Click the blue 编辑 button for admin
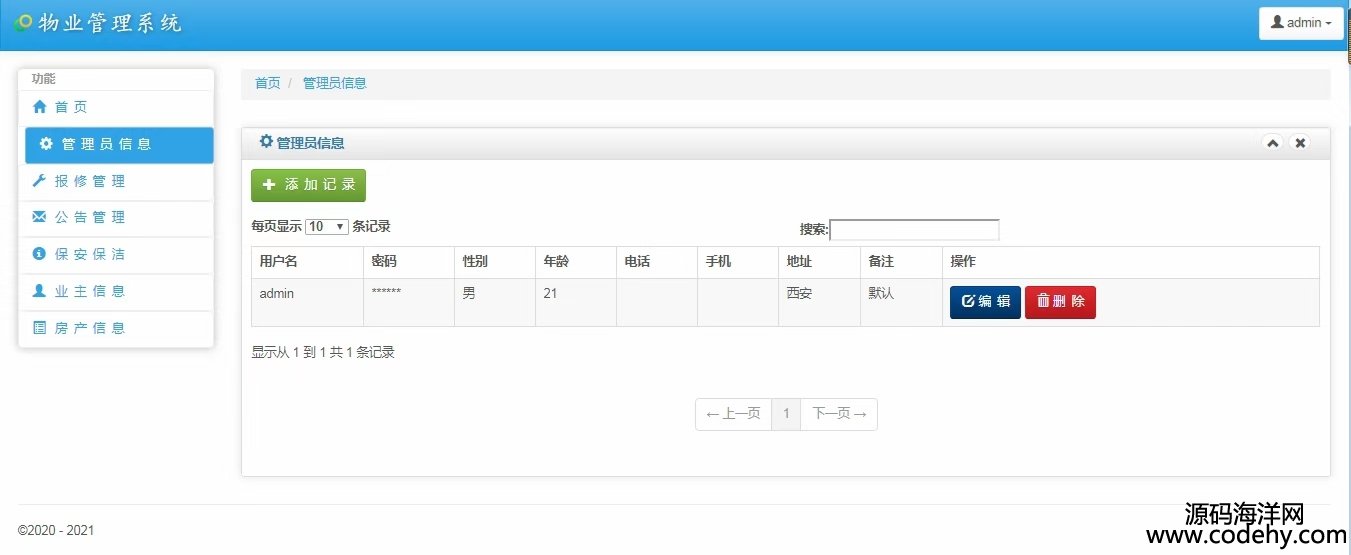The height and width of the screenshot is (555, 1351). [x=985, y=301]
